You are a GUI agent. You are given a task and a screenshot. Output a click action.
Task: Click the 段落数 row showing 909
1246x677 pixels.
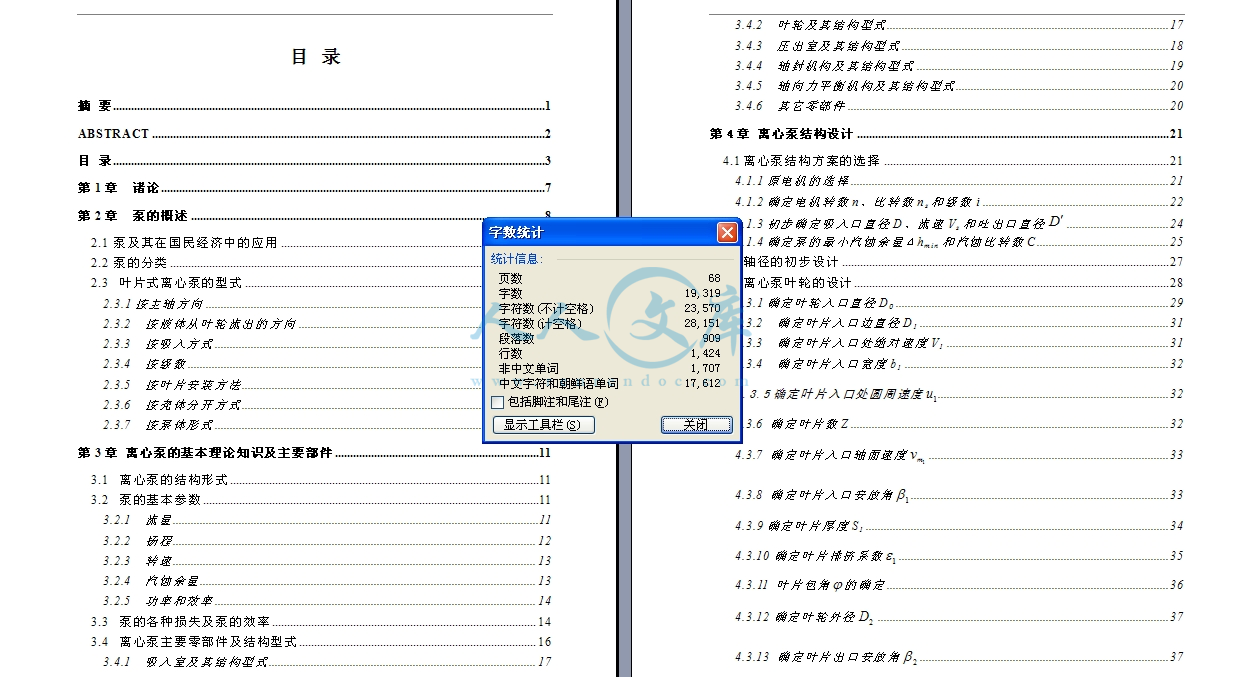click(x=609, y=338)
